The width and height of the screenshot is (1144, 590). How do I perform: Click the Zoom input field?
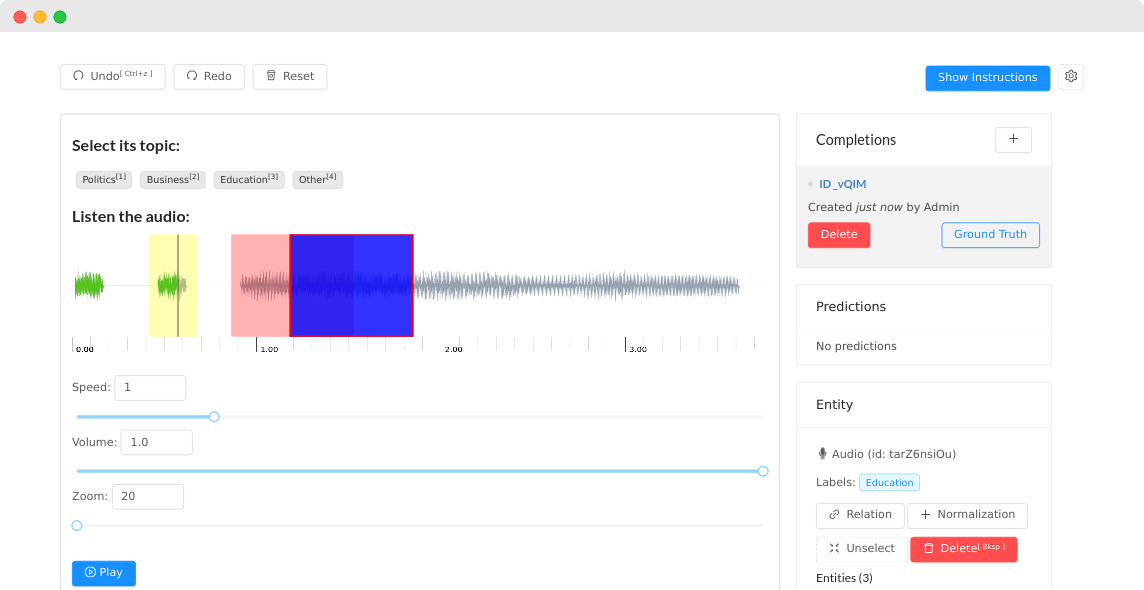(x=147, y=497)
